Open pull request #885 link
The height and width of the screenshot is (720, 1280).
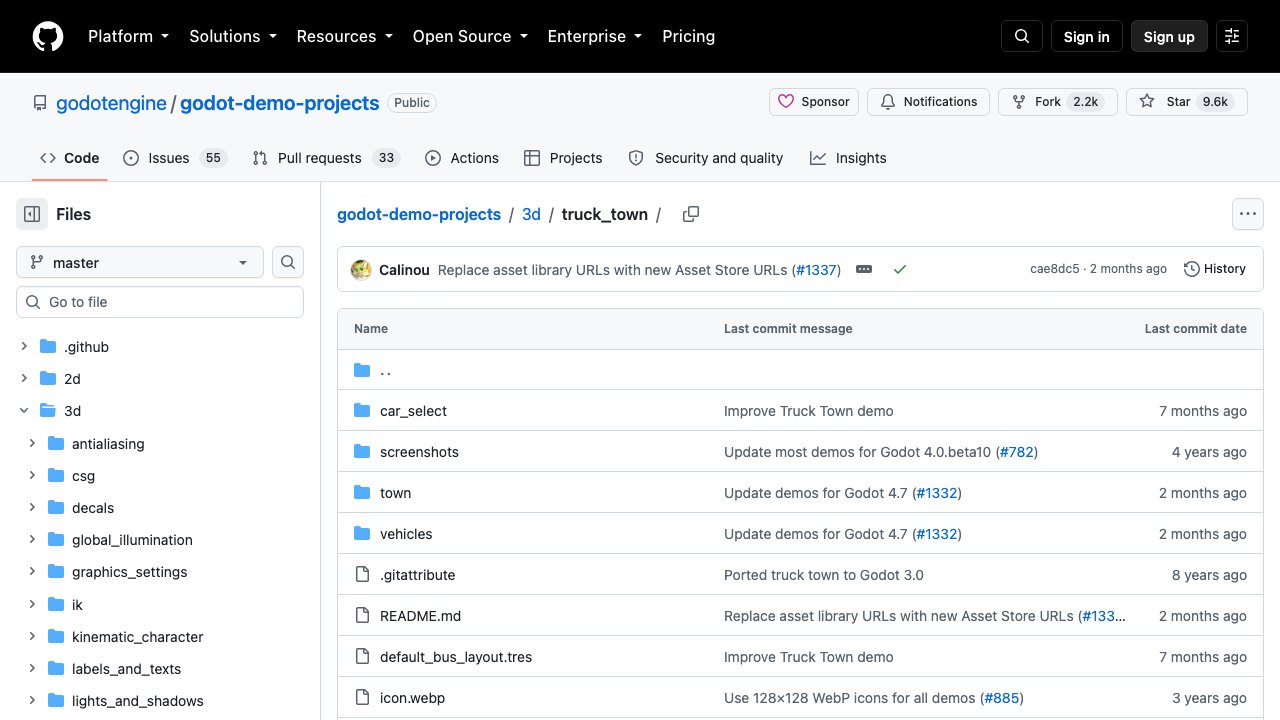click(x=1002, y=698)
